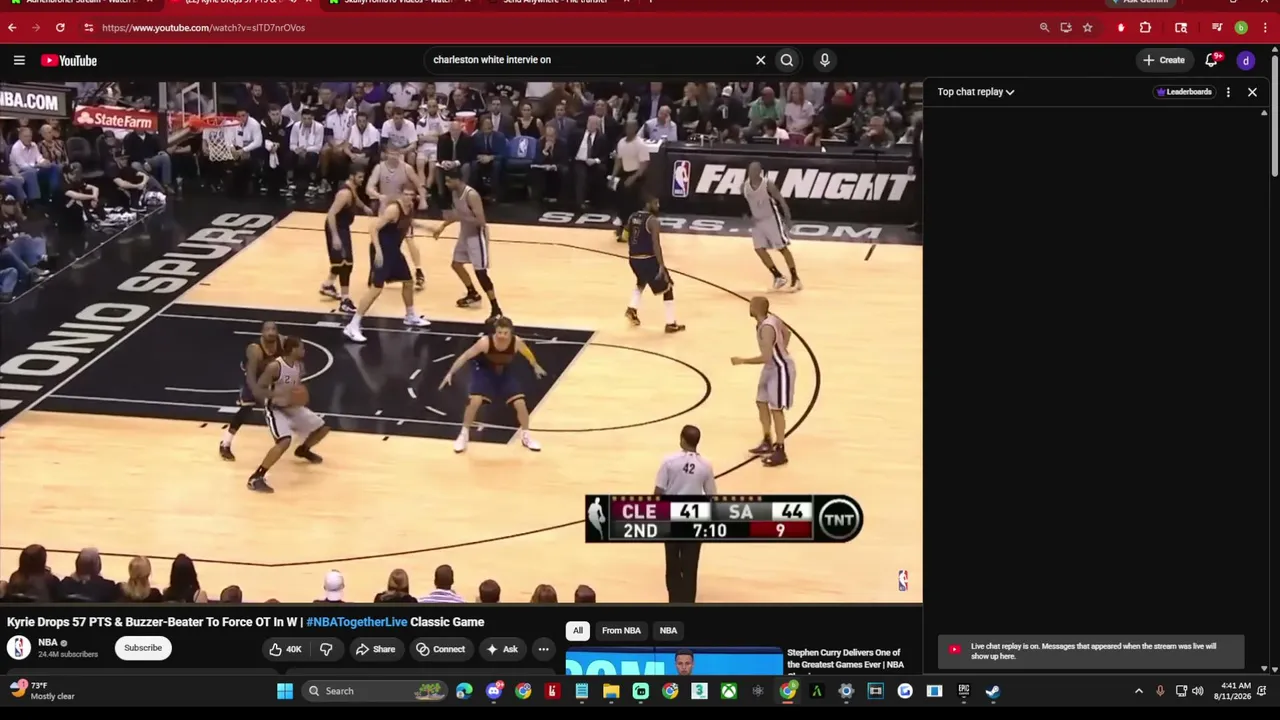Open the NBA channel name link

tap(48, 643)
